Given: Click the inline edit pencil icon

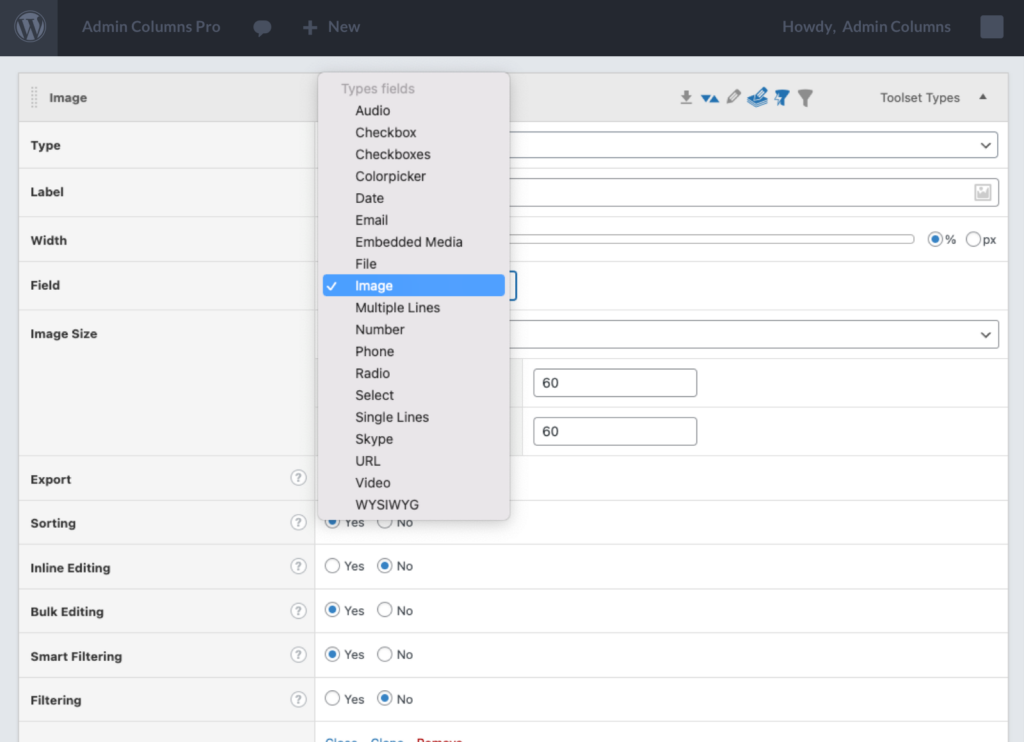Looking at the screenshot, I should click(733, 97).
